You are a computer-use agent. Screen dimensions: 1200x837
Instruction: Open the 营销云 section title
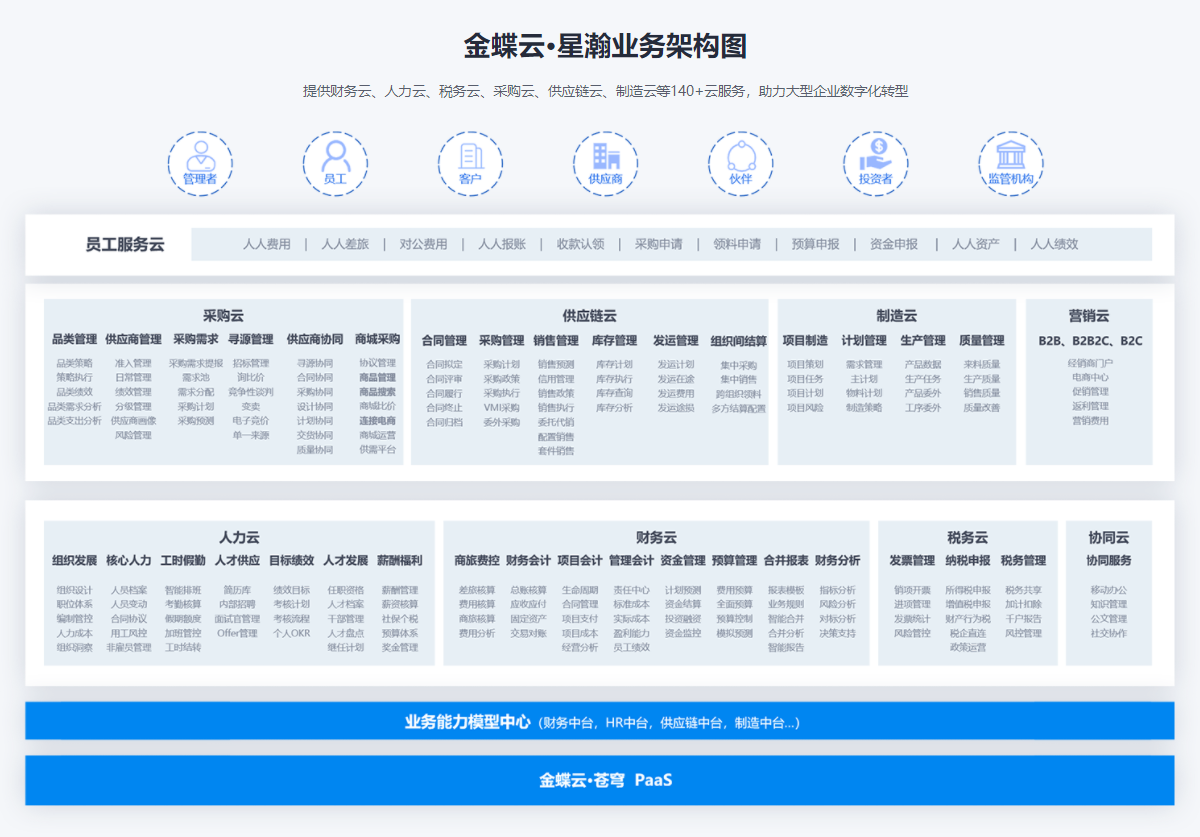pyautogui.click(x=1089, y=315)
